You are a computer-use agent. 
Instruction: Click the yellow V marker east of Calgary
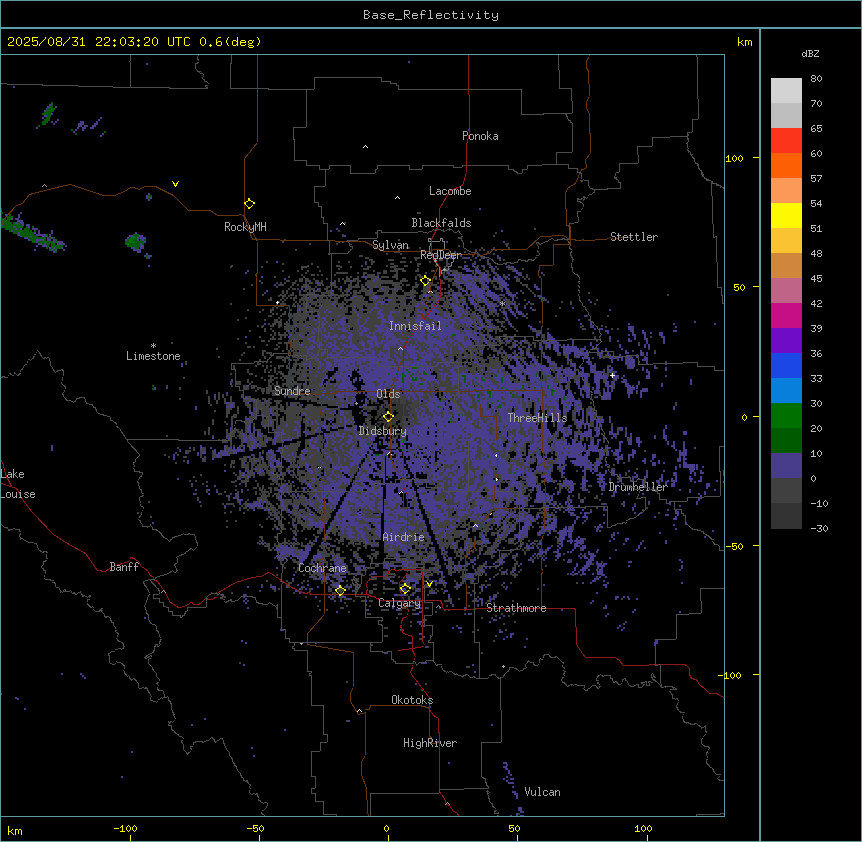pyautogui.click(x=429, y=584)
